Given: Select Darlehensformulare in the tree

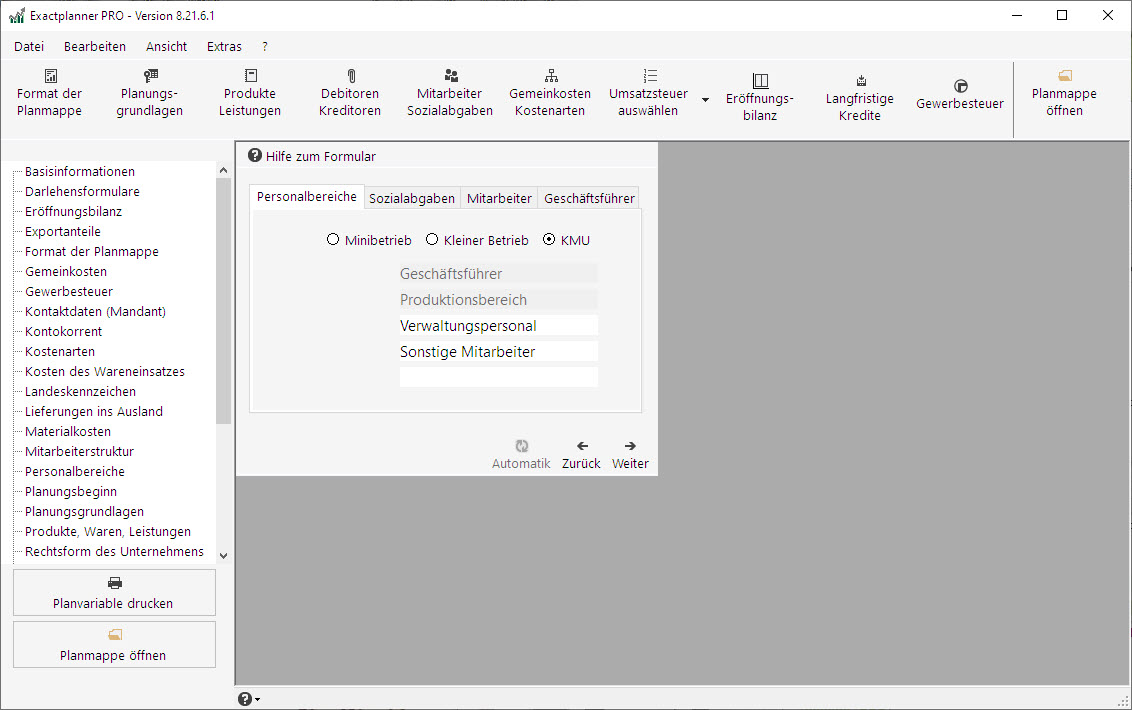Looking at the screenshot, I should [82, 191].
